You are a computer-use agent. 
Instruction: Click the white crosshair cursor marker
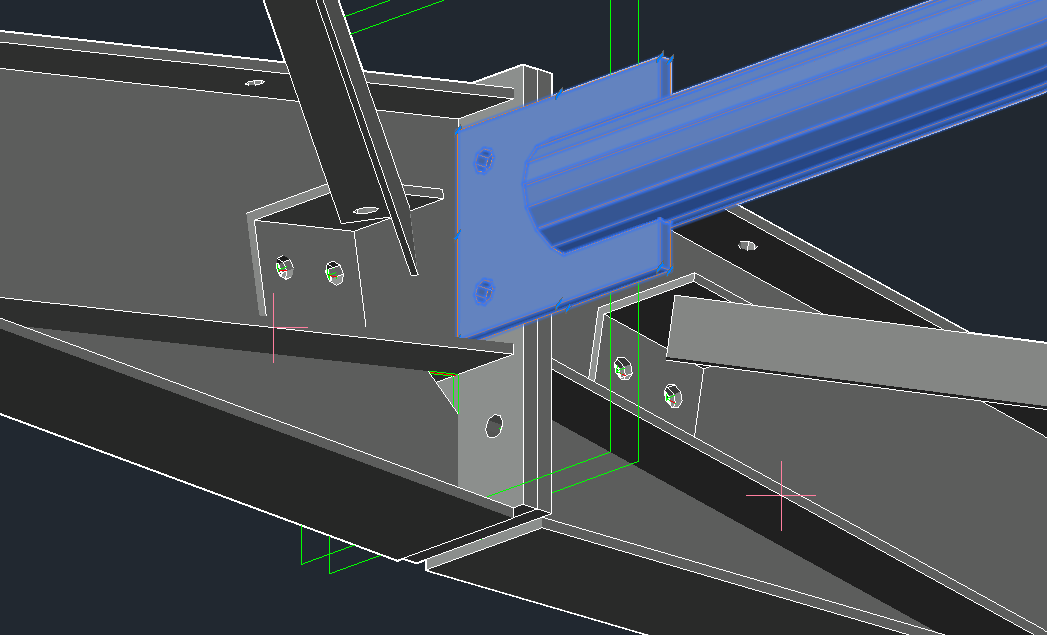tap(781, 495)
